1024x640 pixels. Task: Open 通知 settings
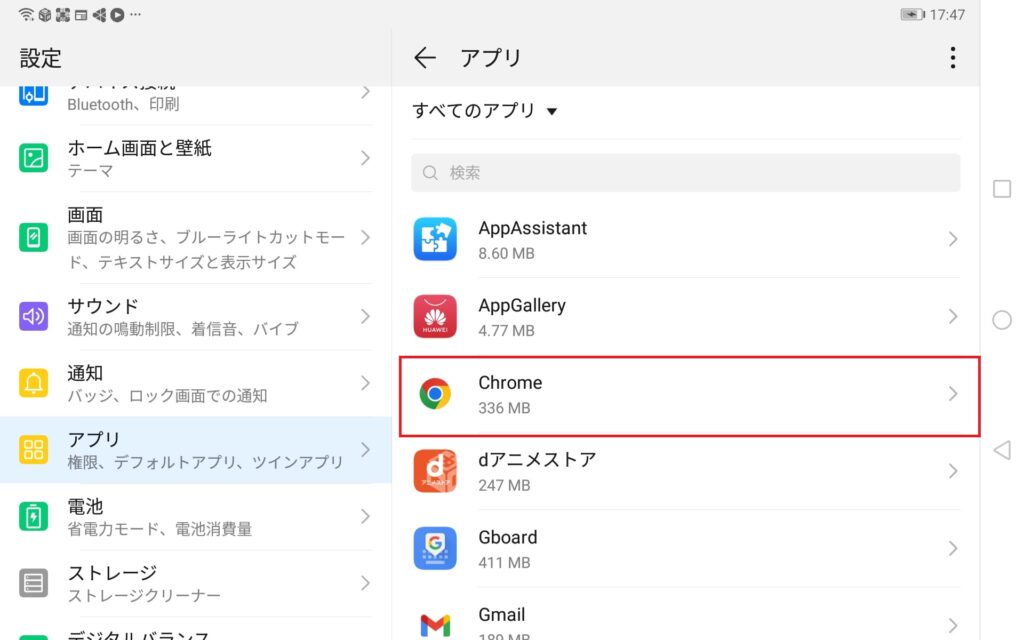pos(196,383)
